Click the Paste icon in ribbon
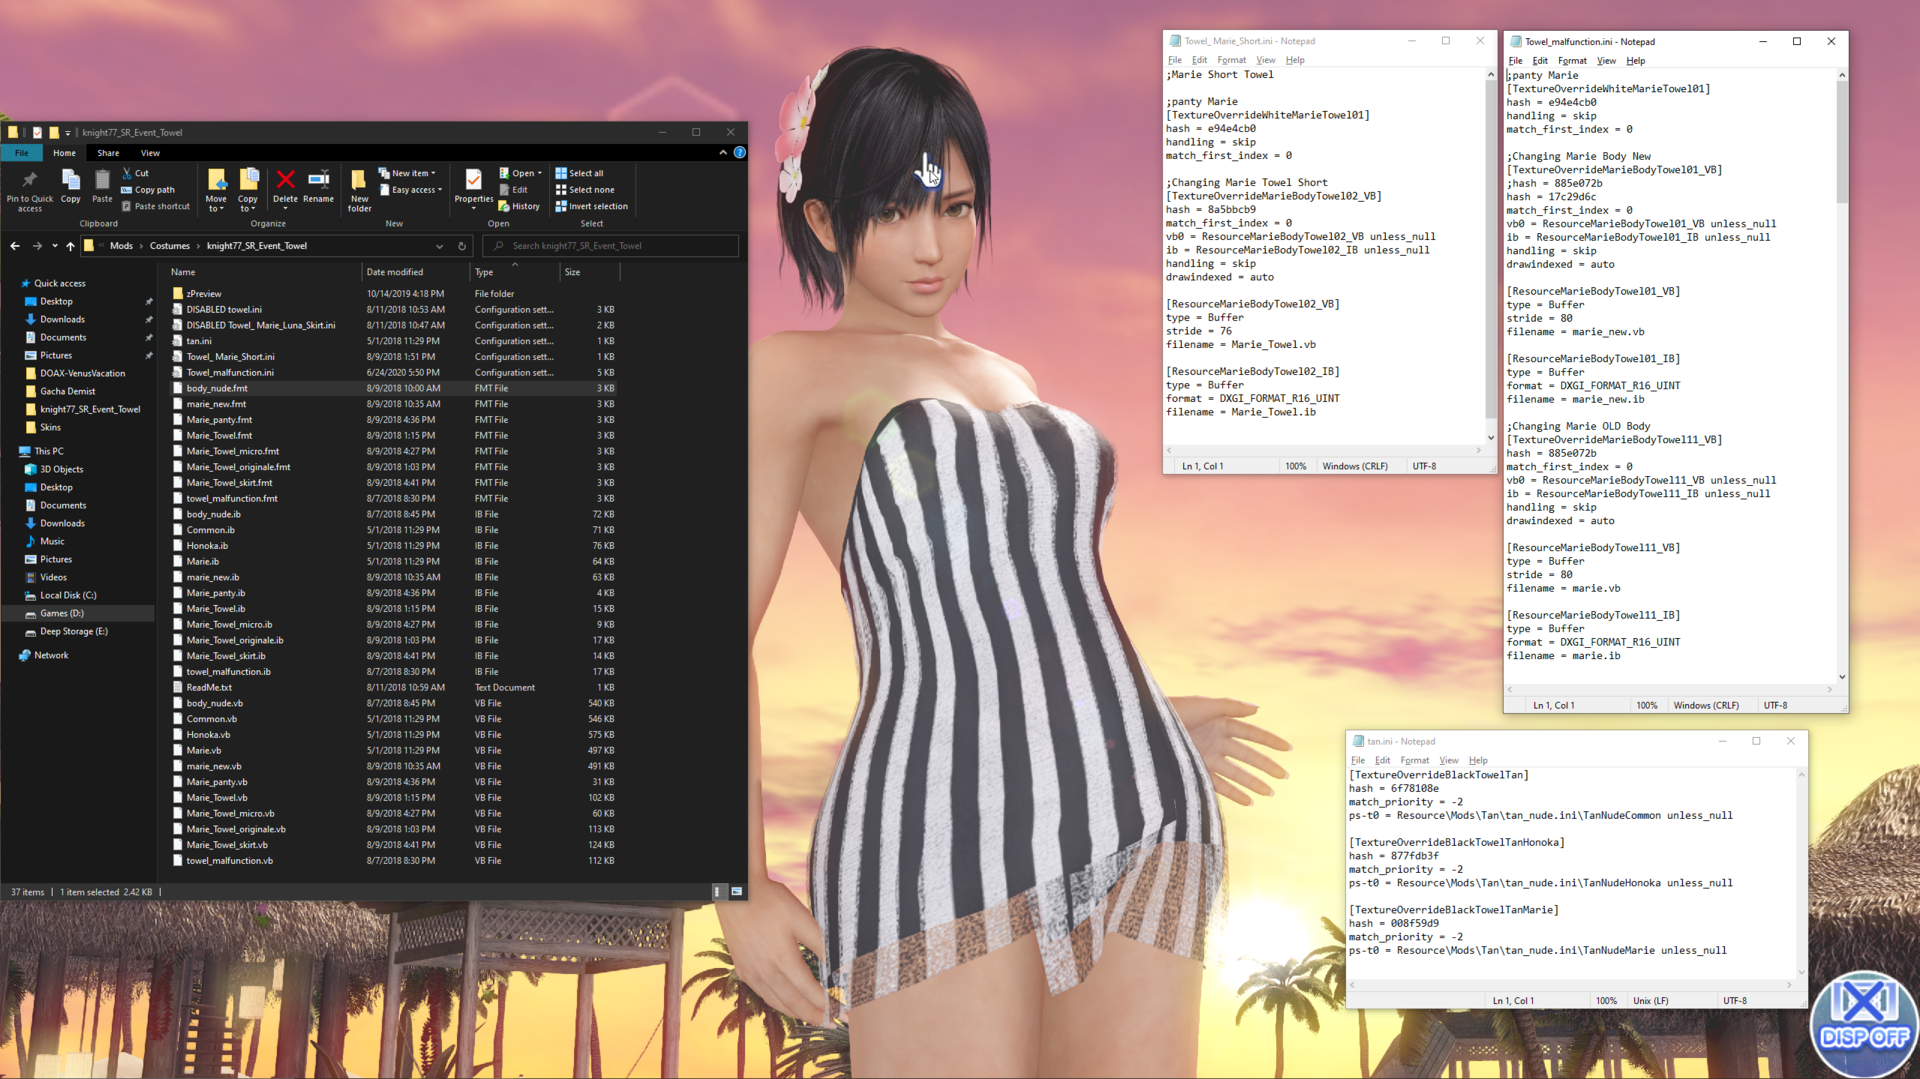Screen dimensions: 1920x1079 tap(102, 186)
